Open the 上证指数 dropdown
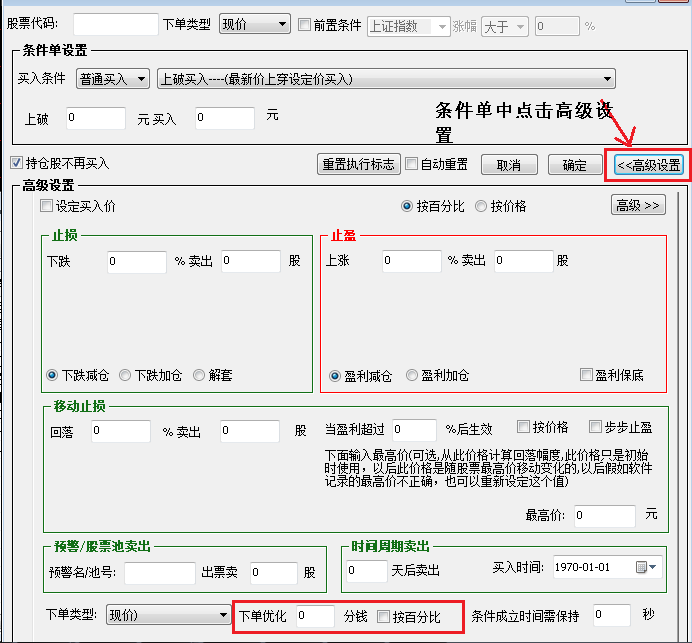Image resolution: width=692 pixels, height=643 pixels. (x=408, y=26)
